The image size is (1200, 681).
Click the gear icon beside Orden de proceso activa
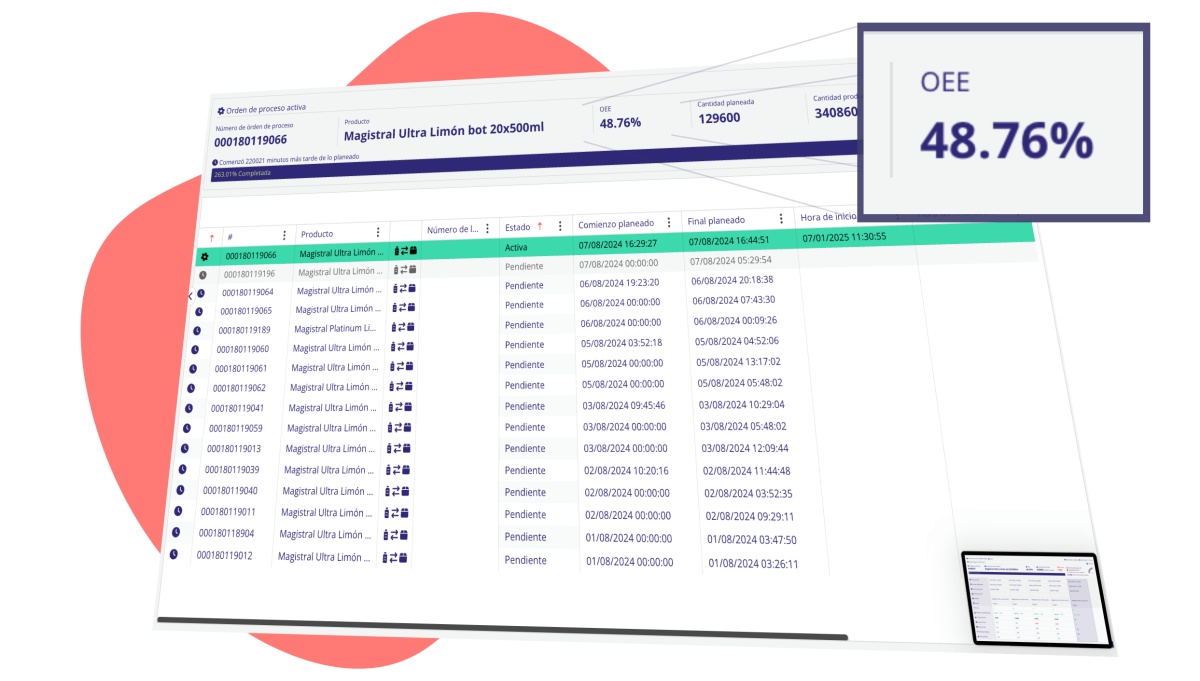(221, 110)
